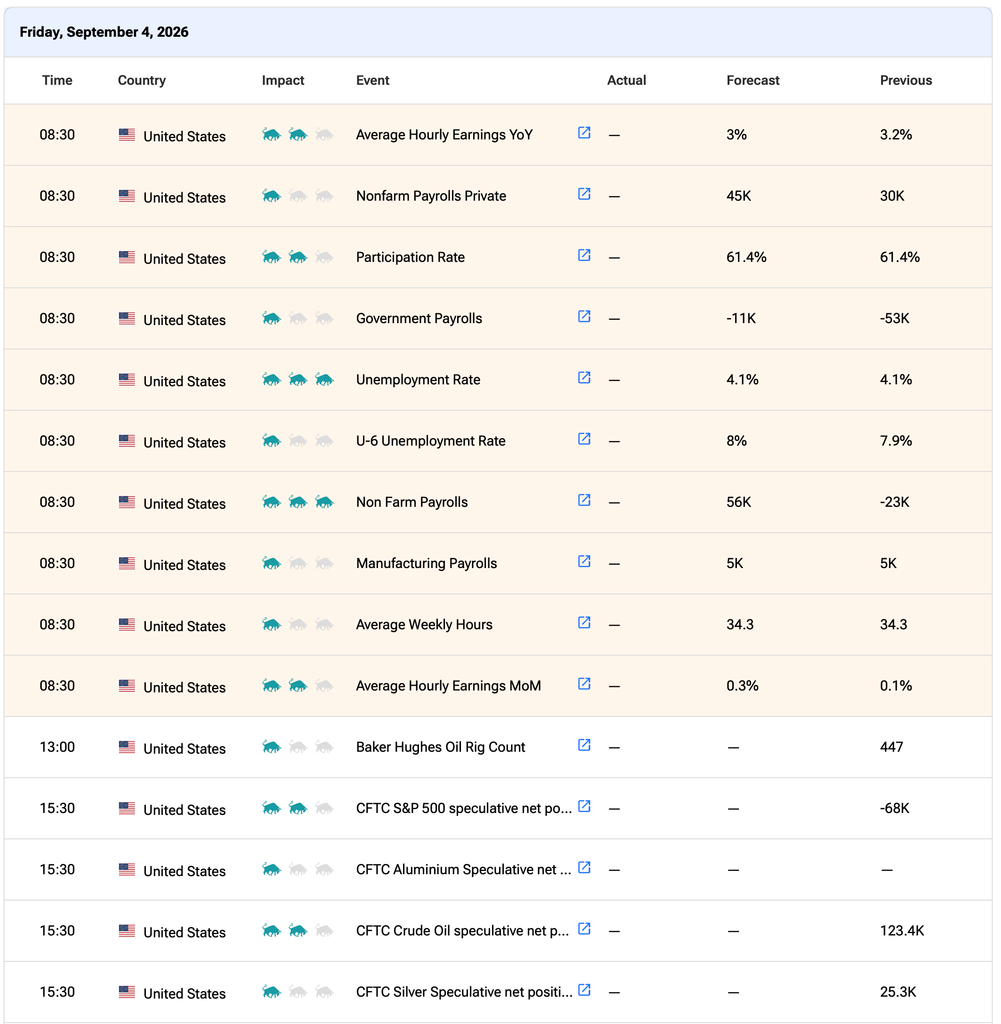The width and height of the screenshot is (1001, 1024).
Task: Open CFTC Crude Oil speculative net positions event
Action: coord(462,931)
